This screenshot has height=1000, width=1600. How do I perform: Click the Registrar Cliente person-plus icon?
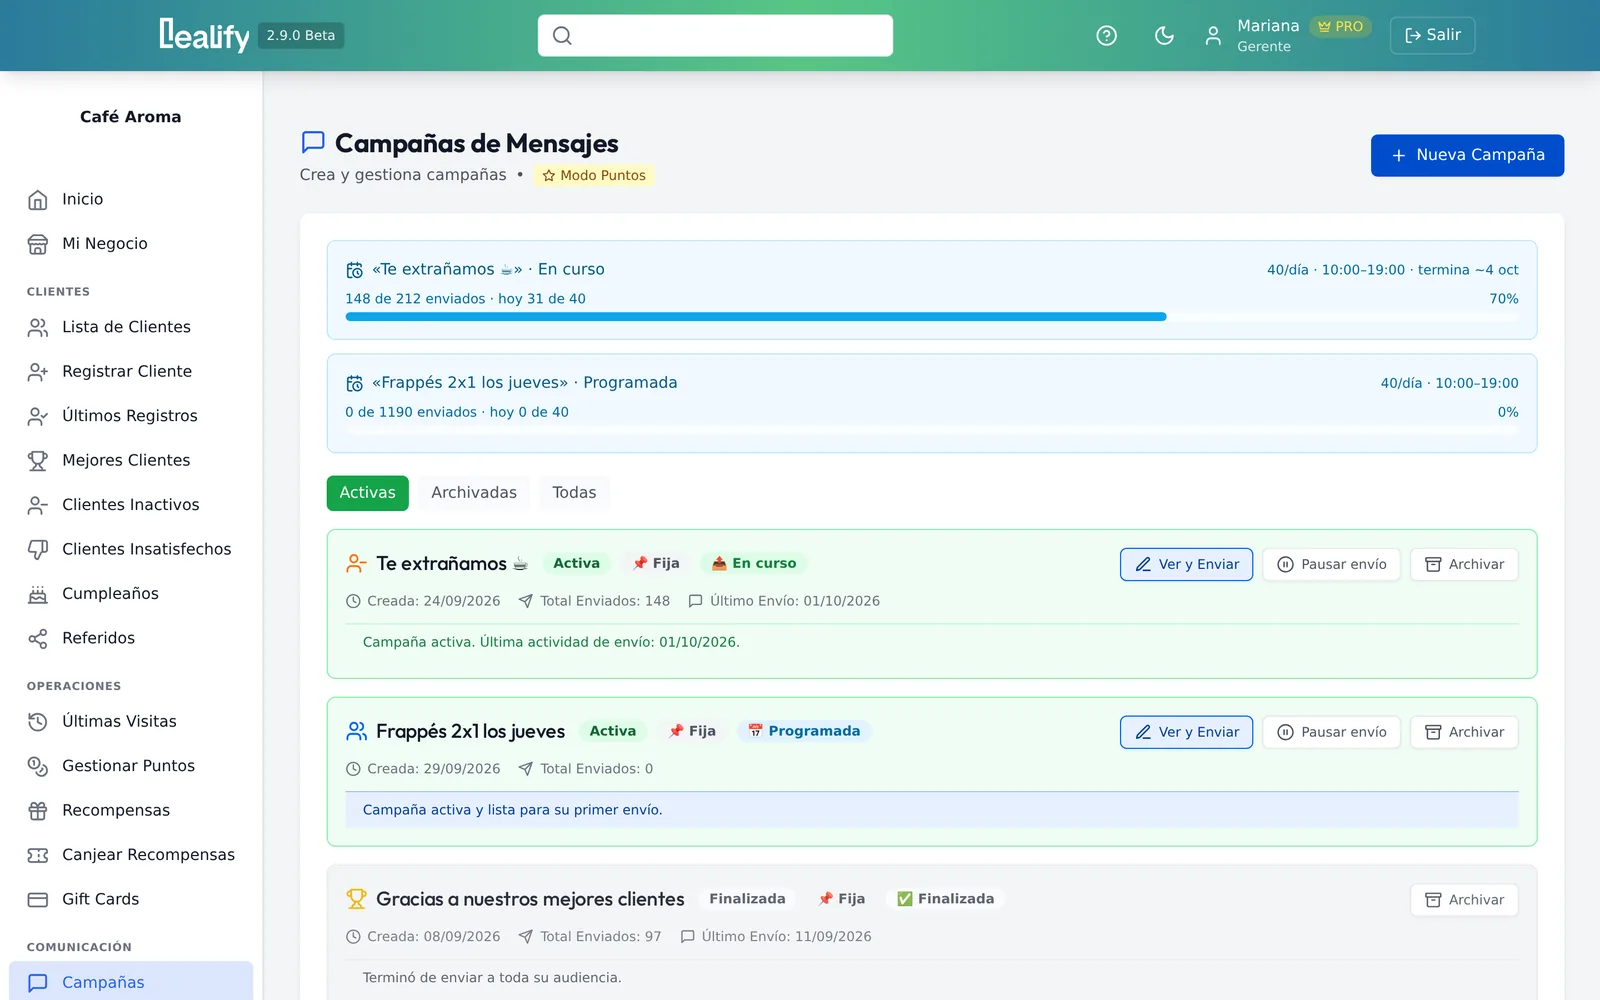pyautogui.click(x=38, y=371)
